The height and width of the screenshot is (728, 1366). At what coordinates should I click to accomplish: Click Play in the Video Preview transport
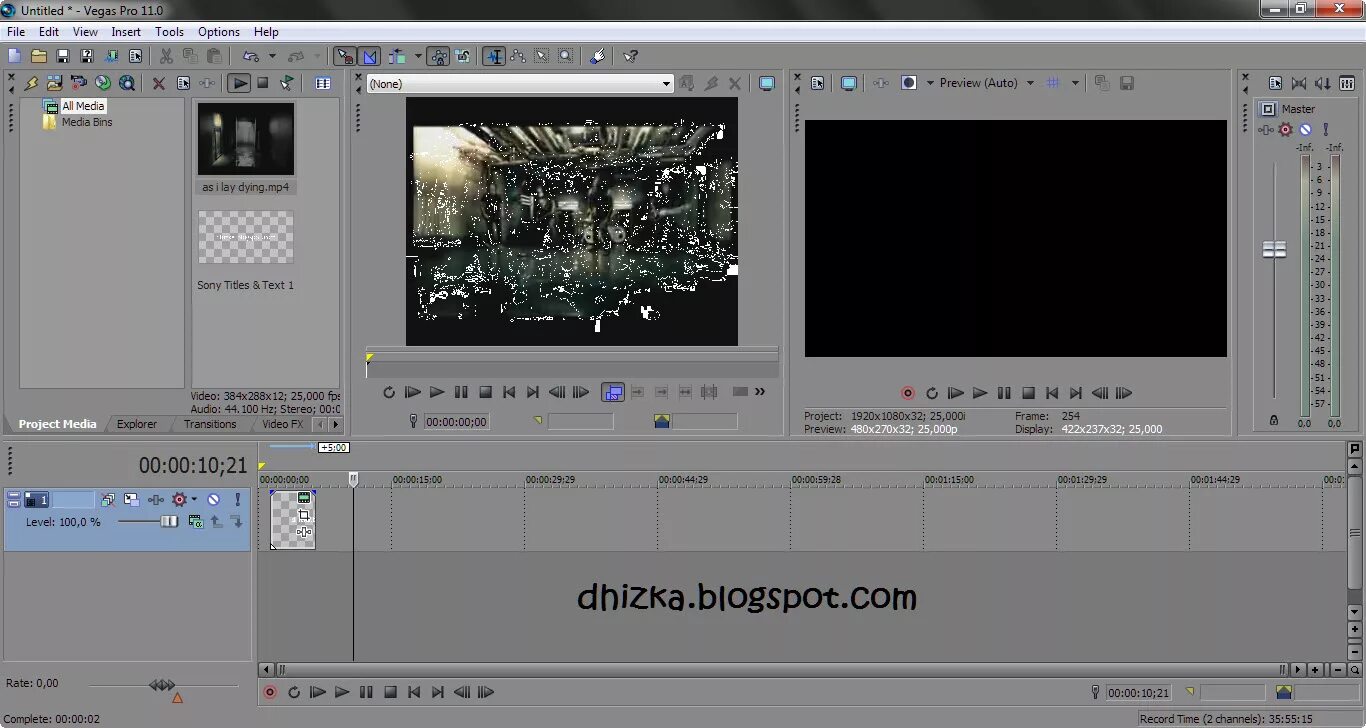click(x=980, y=393)
